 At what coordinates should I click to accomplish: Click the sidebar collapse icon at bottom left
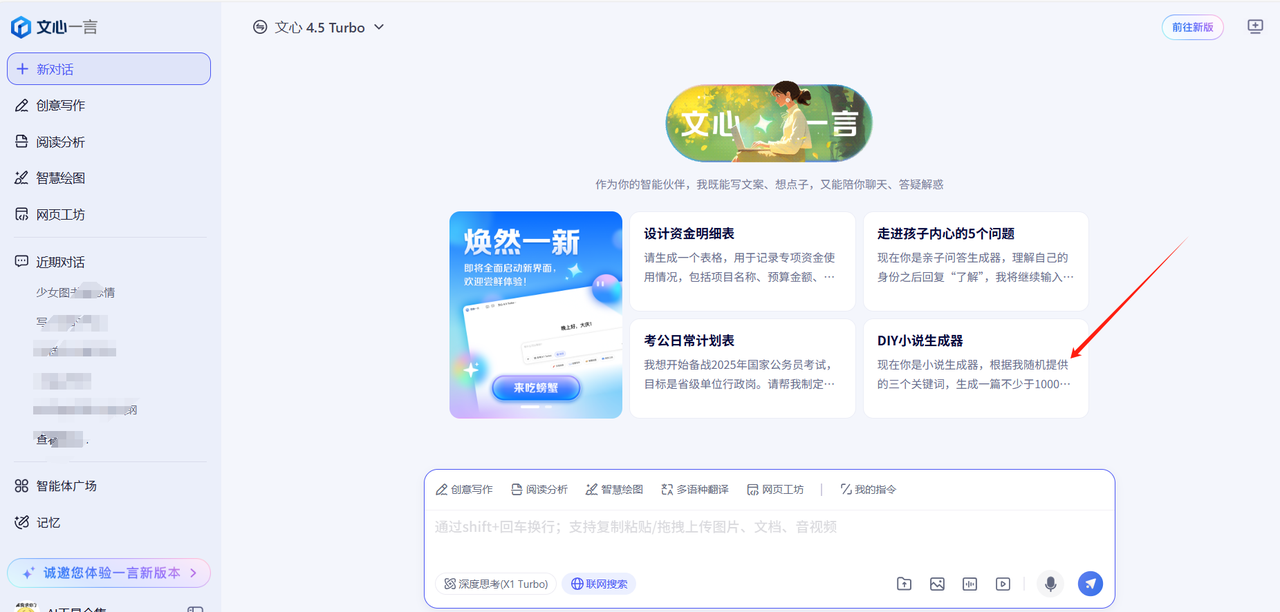(x=196, y=609)
